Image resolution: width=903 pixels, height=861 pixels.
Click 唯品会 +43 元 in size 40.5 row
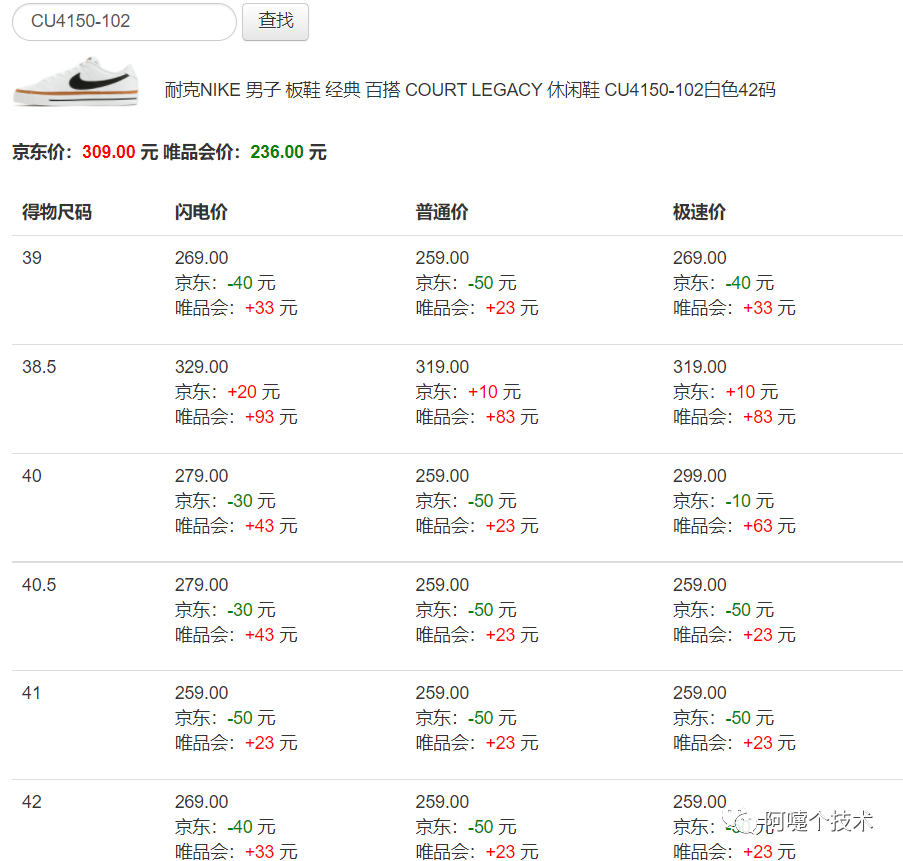236,635
